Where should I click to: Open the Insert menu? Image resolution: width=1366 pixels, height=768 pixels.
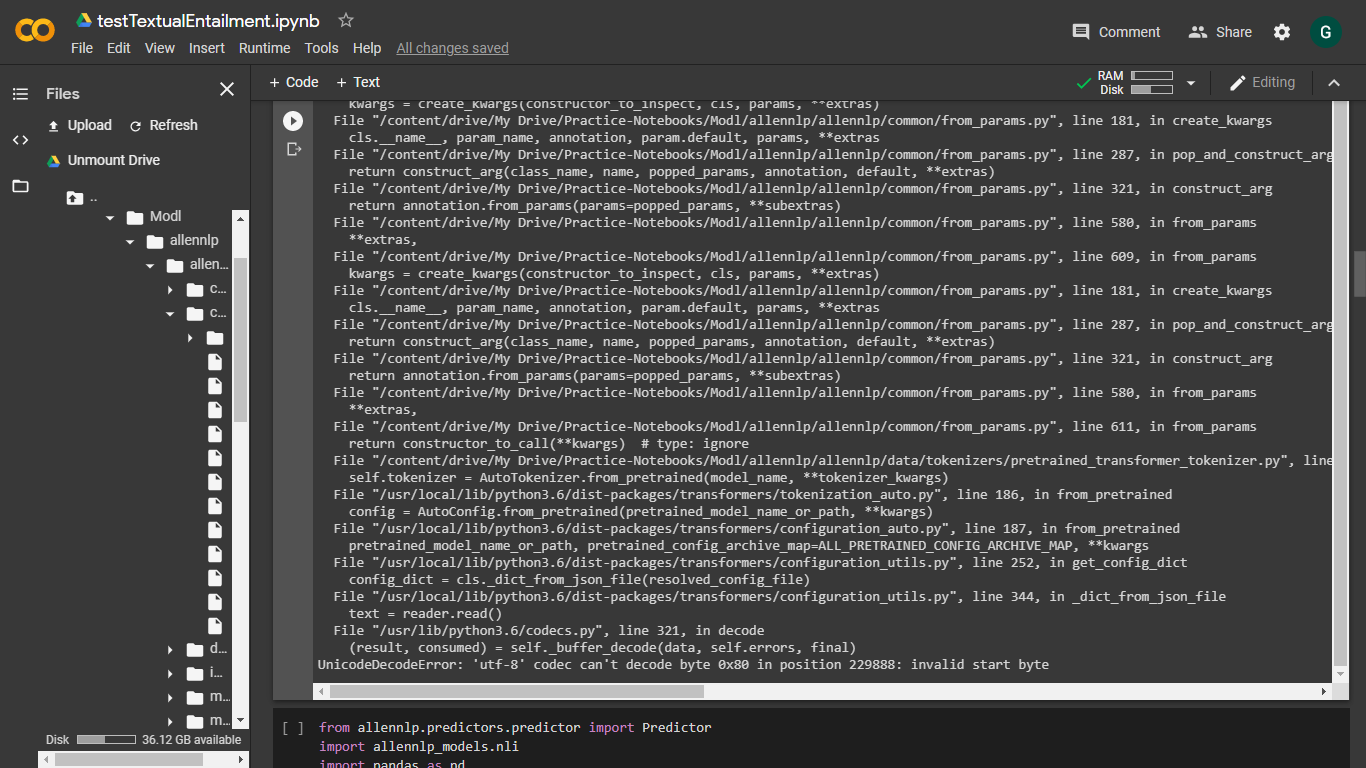point(207,47)
